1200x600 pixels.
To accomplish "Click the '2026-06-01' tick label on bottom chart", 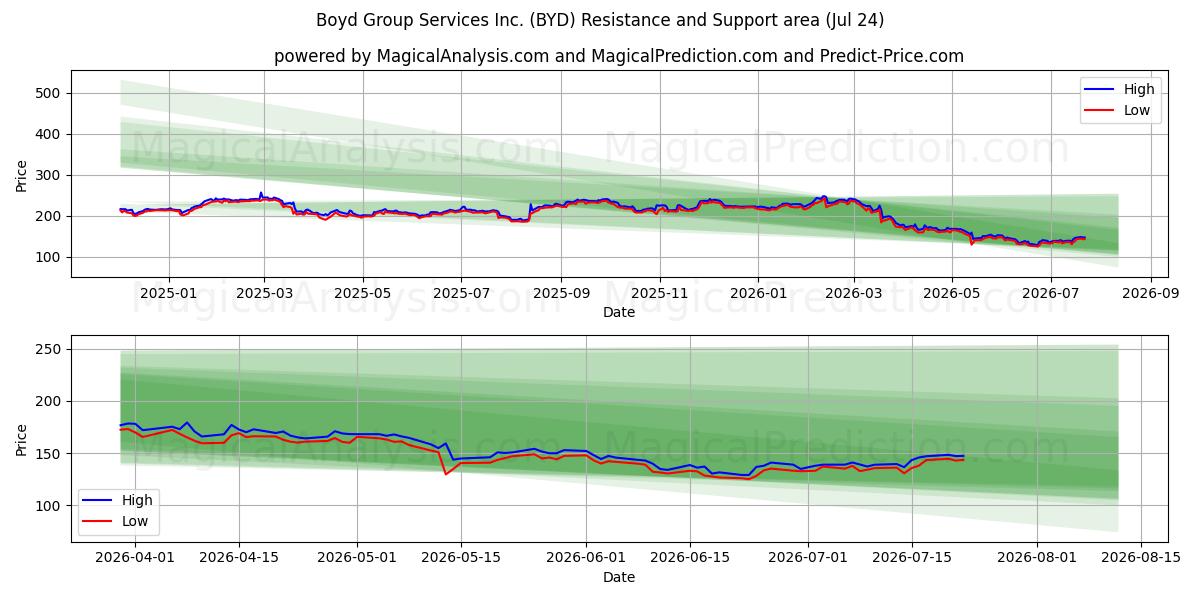I will click(x=587, y=560).
